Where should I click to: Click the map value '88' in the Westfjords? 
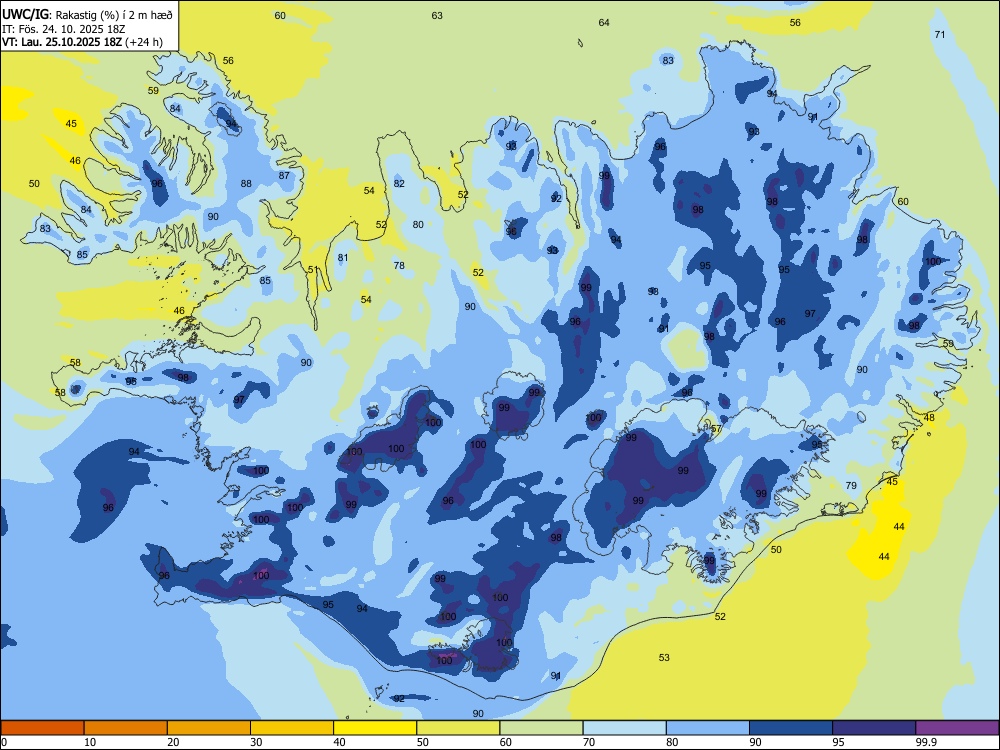(246, 184)
